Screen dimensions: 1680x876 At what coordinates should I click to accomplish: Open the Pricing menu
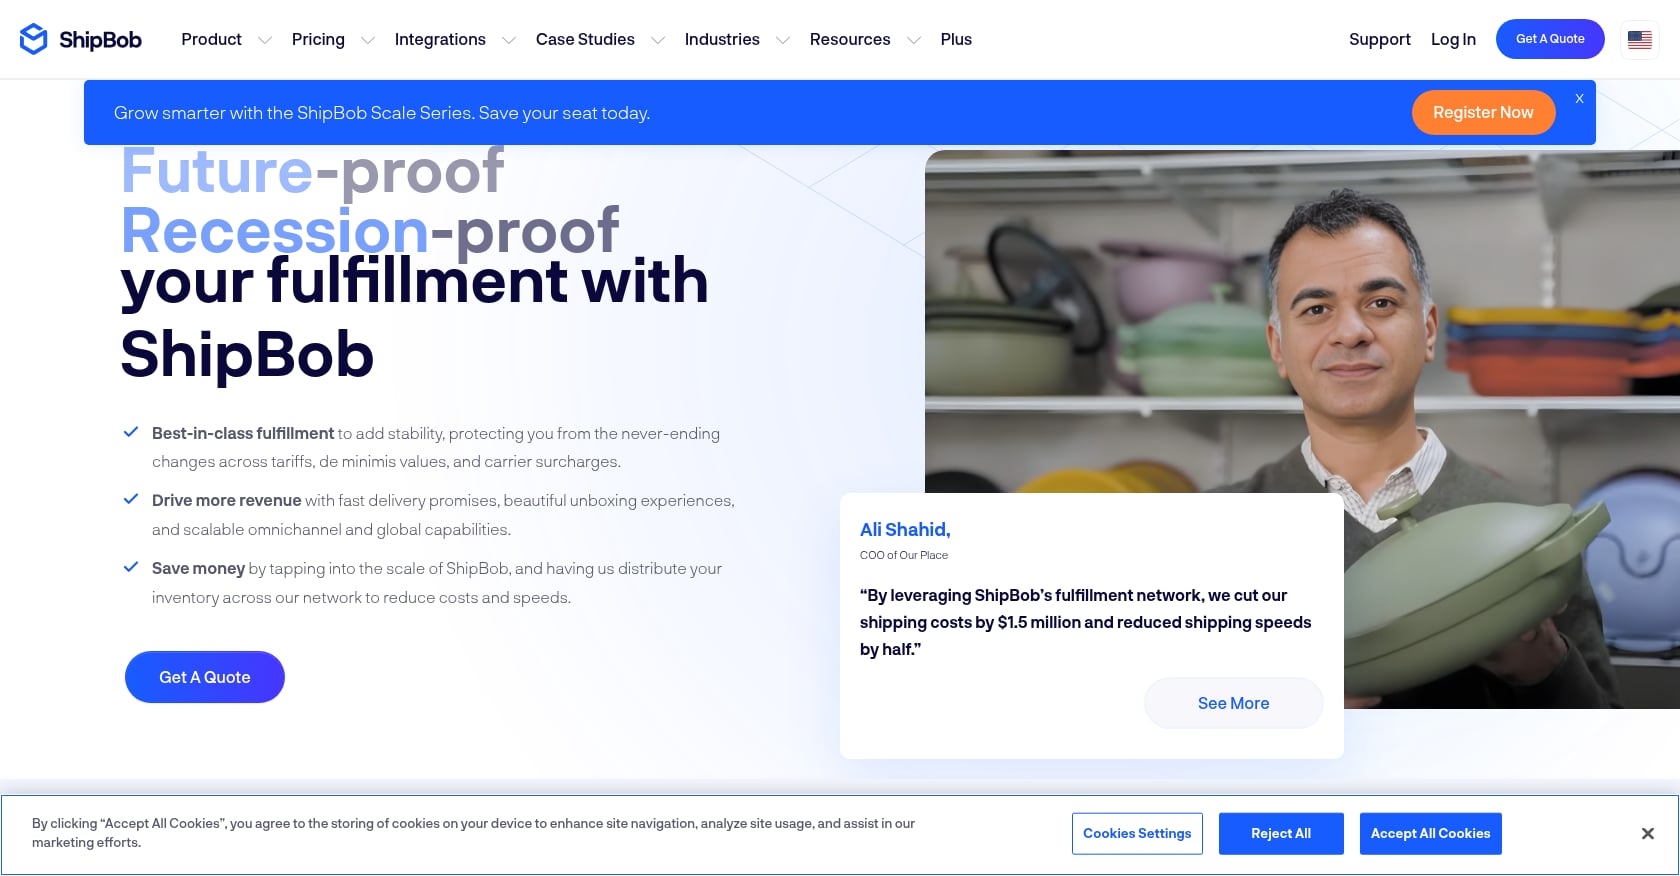click(318, 39)
